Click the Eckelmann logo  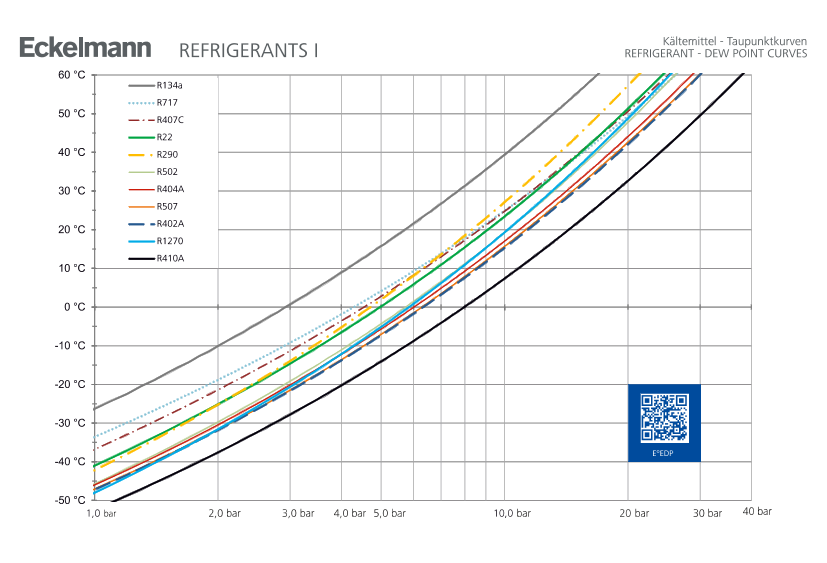point(85,48)
